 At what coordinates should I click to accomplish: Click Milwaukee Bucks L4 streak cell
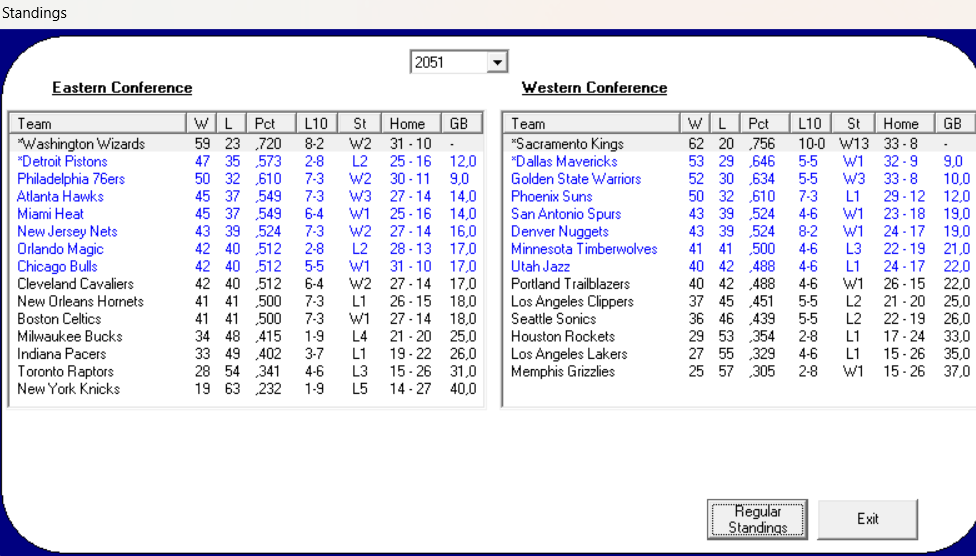pos(360,336)
